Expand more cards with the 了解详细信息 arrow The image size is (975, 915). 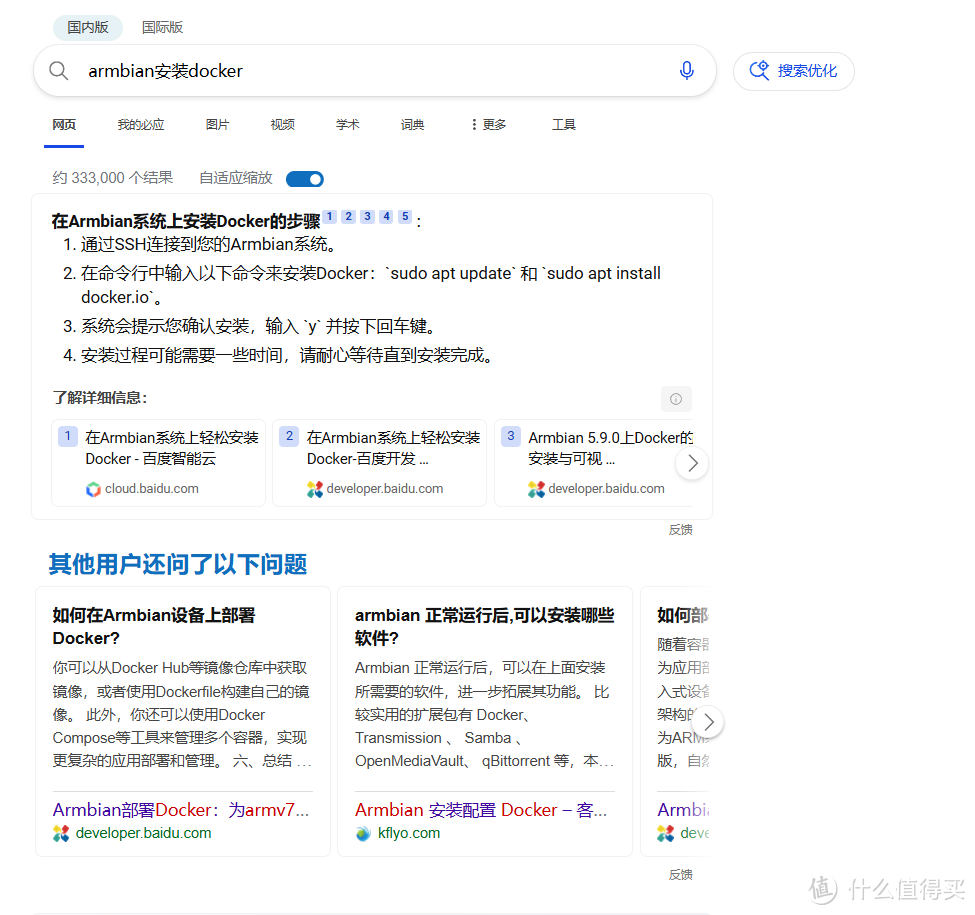pos(691,463)
